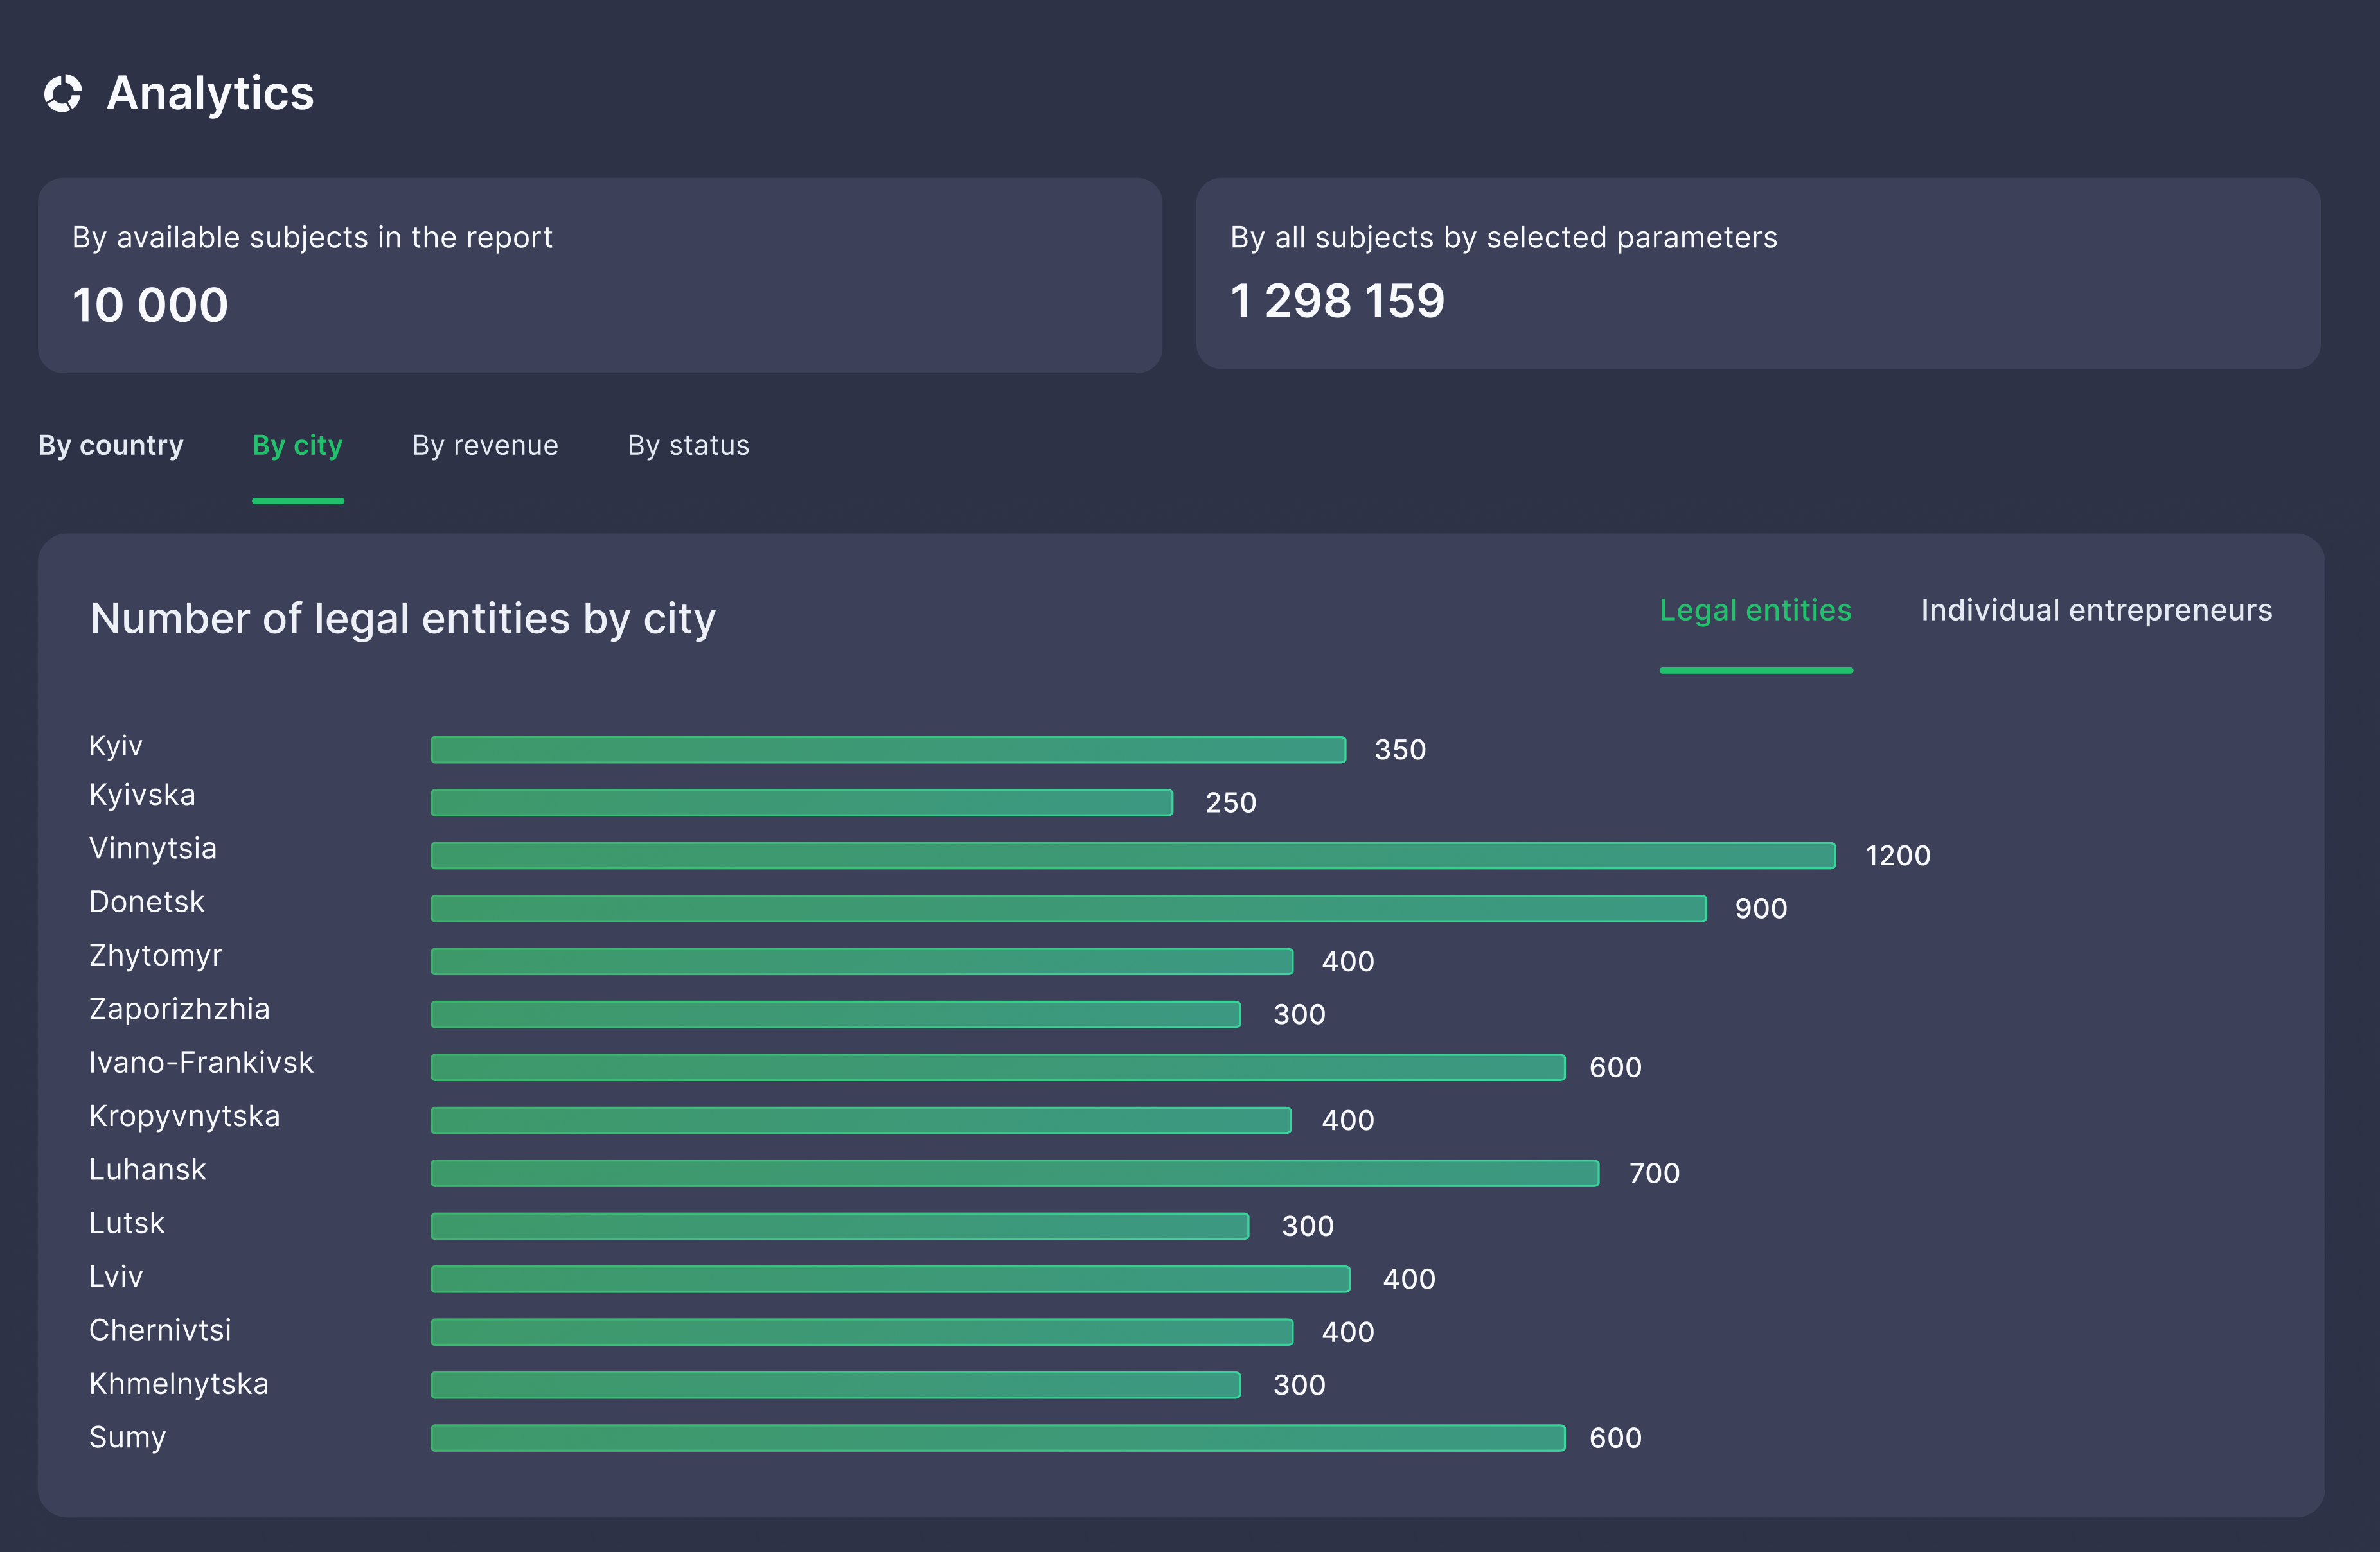Select the By city tab
Viewport: 2380px width, 1552px height.
click(x=297, y=445)
